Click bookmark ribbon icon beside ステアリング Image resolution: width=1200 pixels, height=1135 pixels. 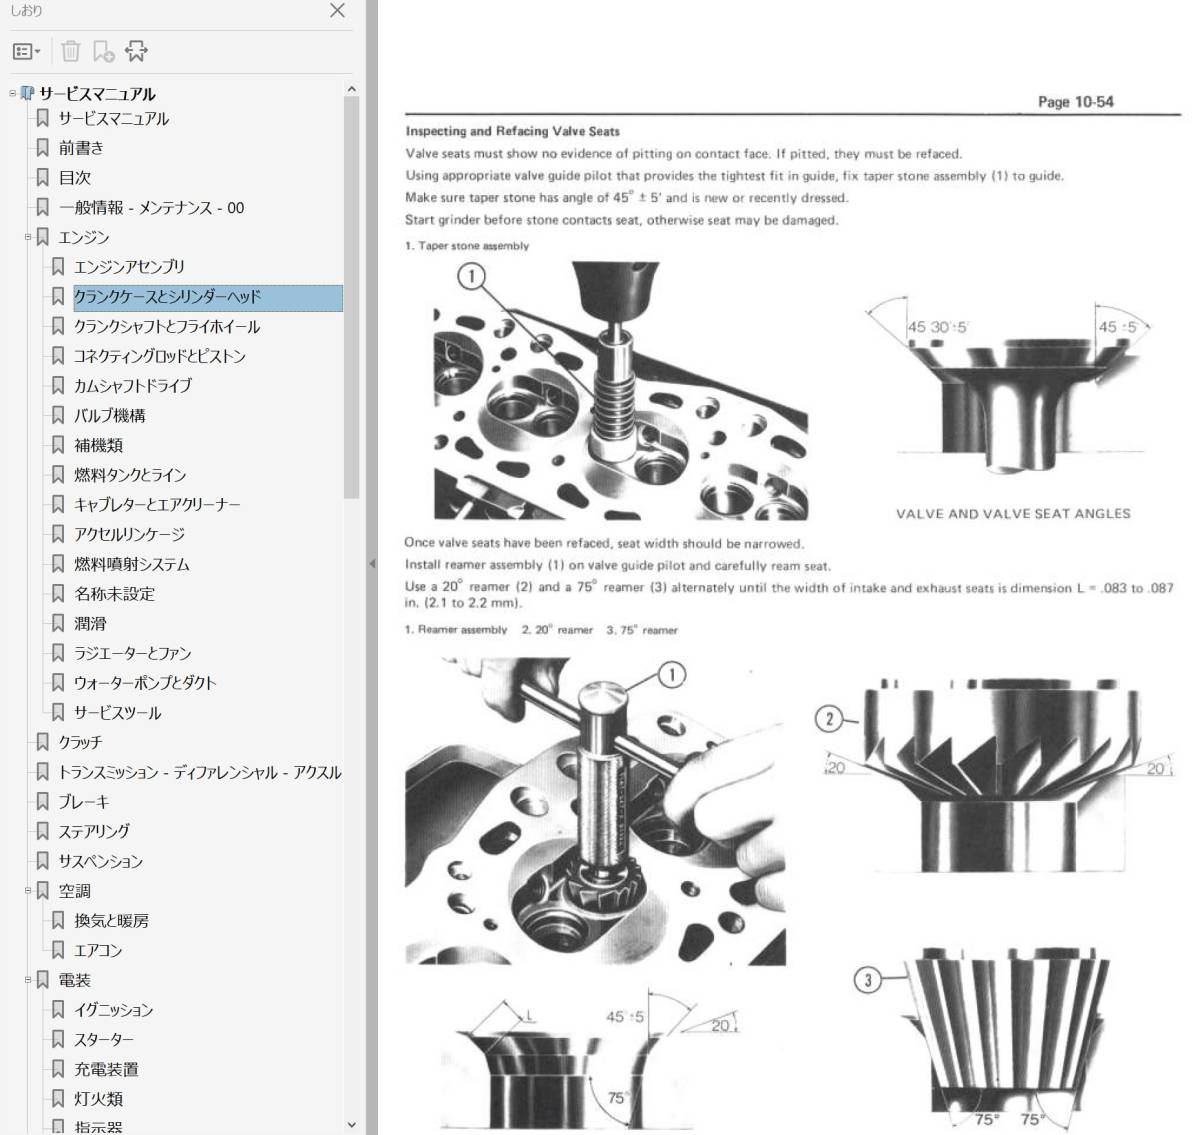point(42,831)
